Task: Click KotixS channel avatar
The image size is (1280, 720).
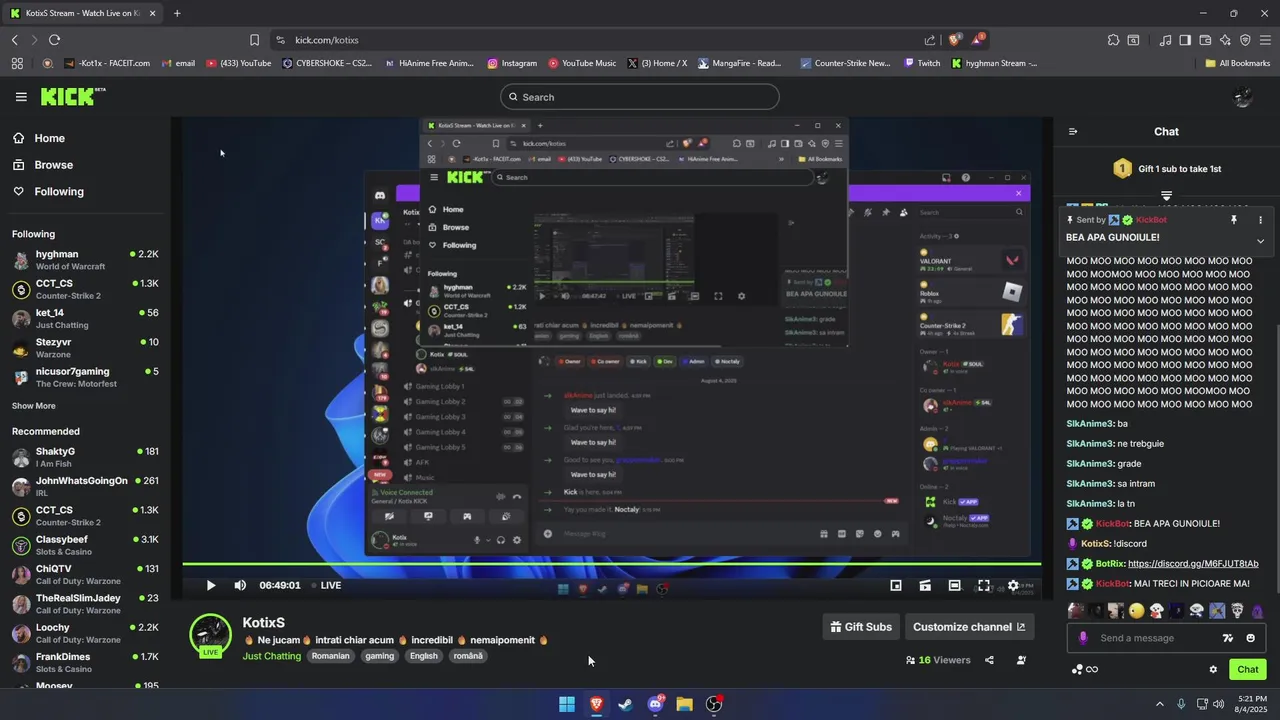Action: pyautogui.click(x=210, y=636)
